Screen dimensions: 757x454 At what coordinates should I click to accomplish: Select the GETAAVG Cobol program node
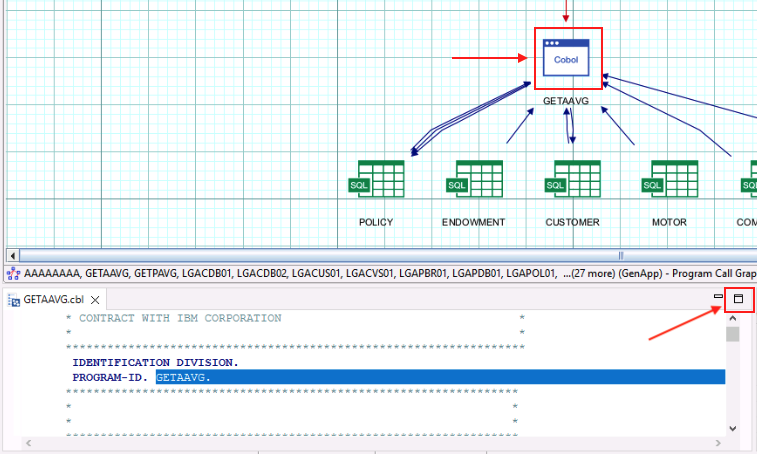(x=566, y=58)
